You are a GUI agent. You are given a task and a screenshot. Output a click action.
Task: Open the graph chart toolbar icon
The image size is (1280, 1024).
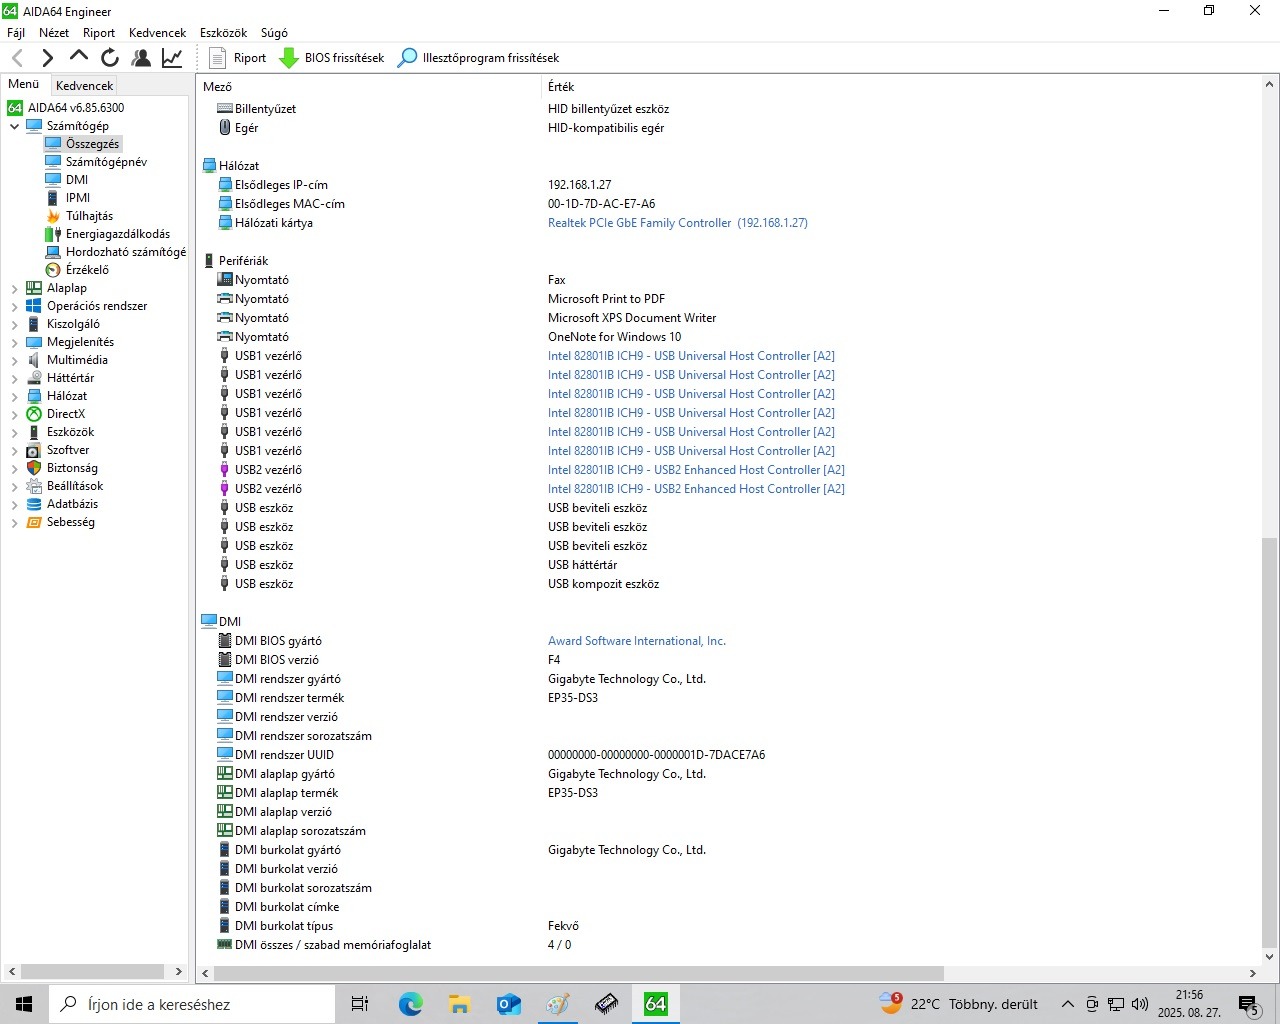click(172, 58)
